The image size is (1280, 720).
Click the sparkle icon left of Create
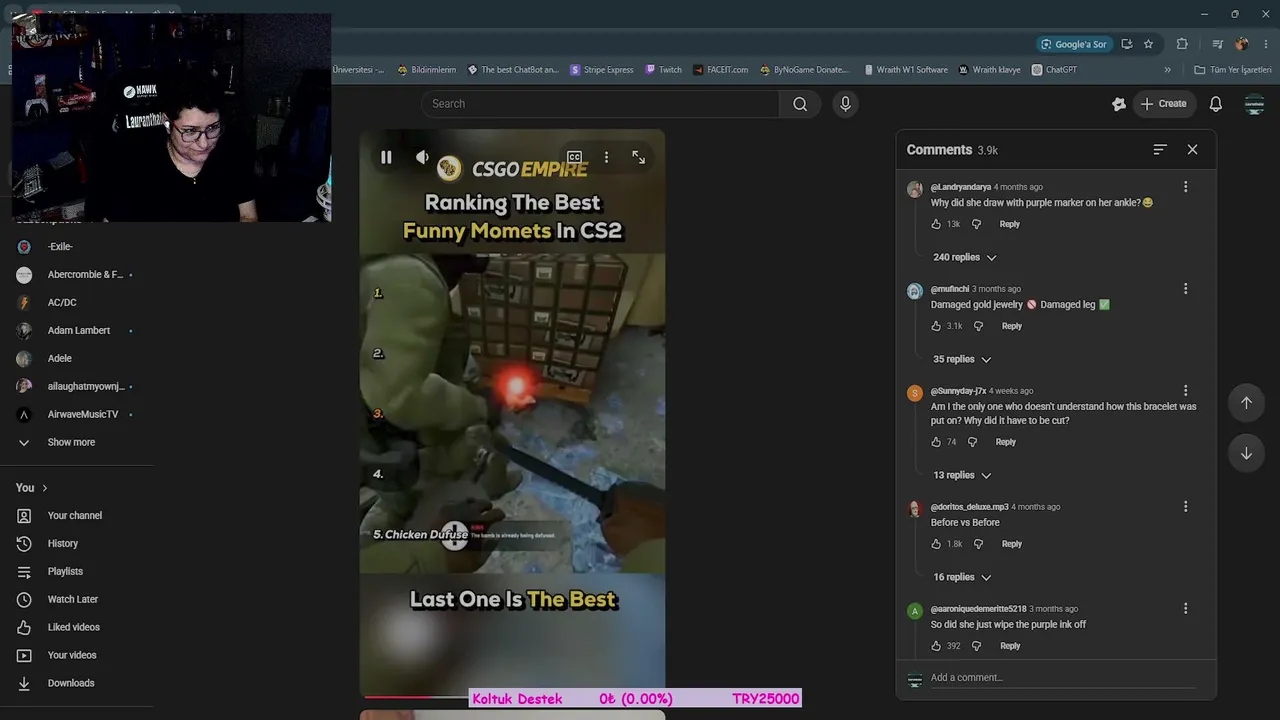(x=1119, y=104)
